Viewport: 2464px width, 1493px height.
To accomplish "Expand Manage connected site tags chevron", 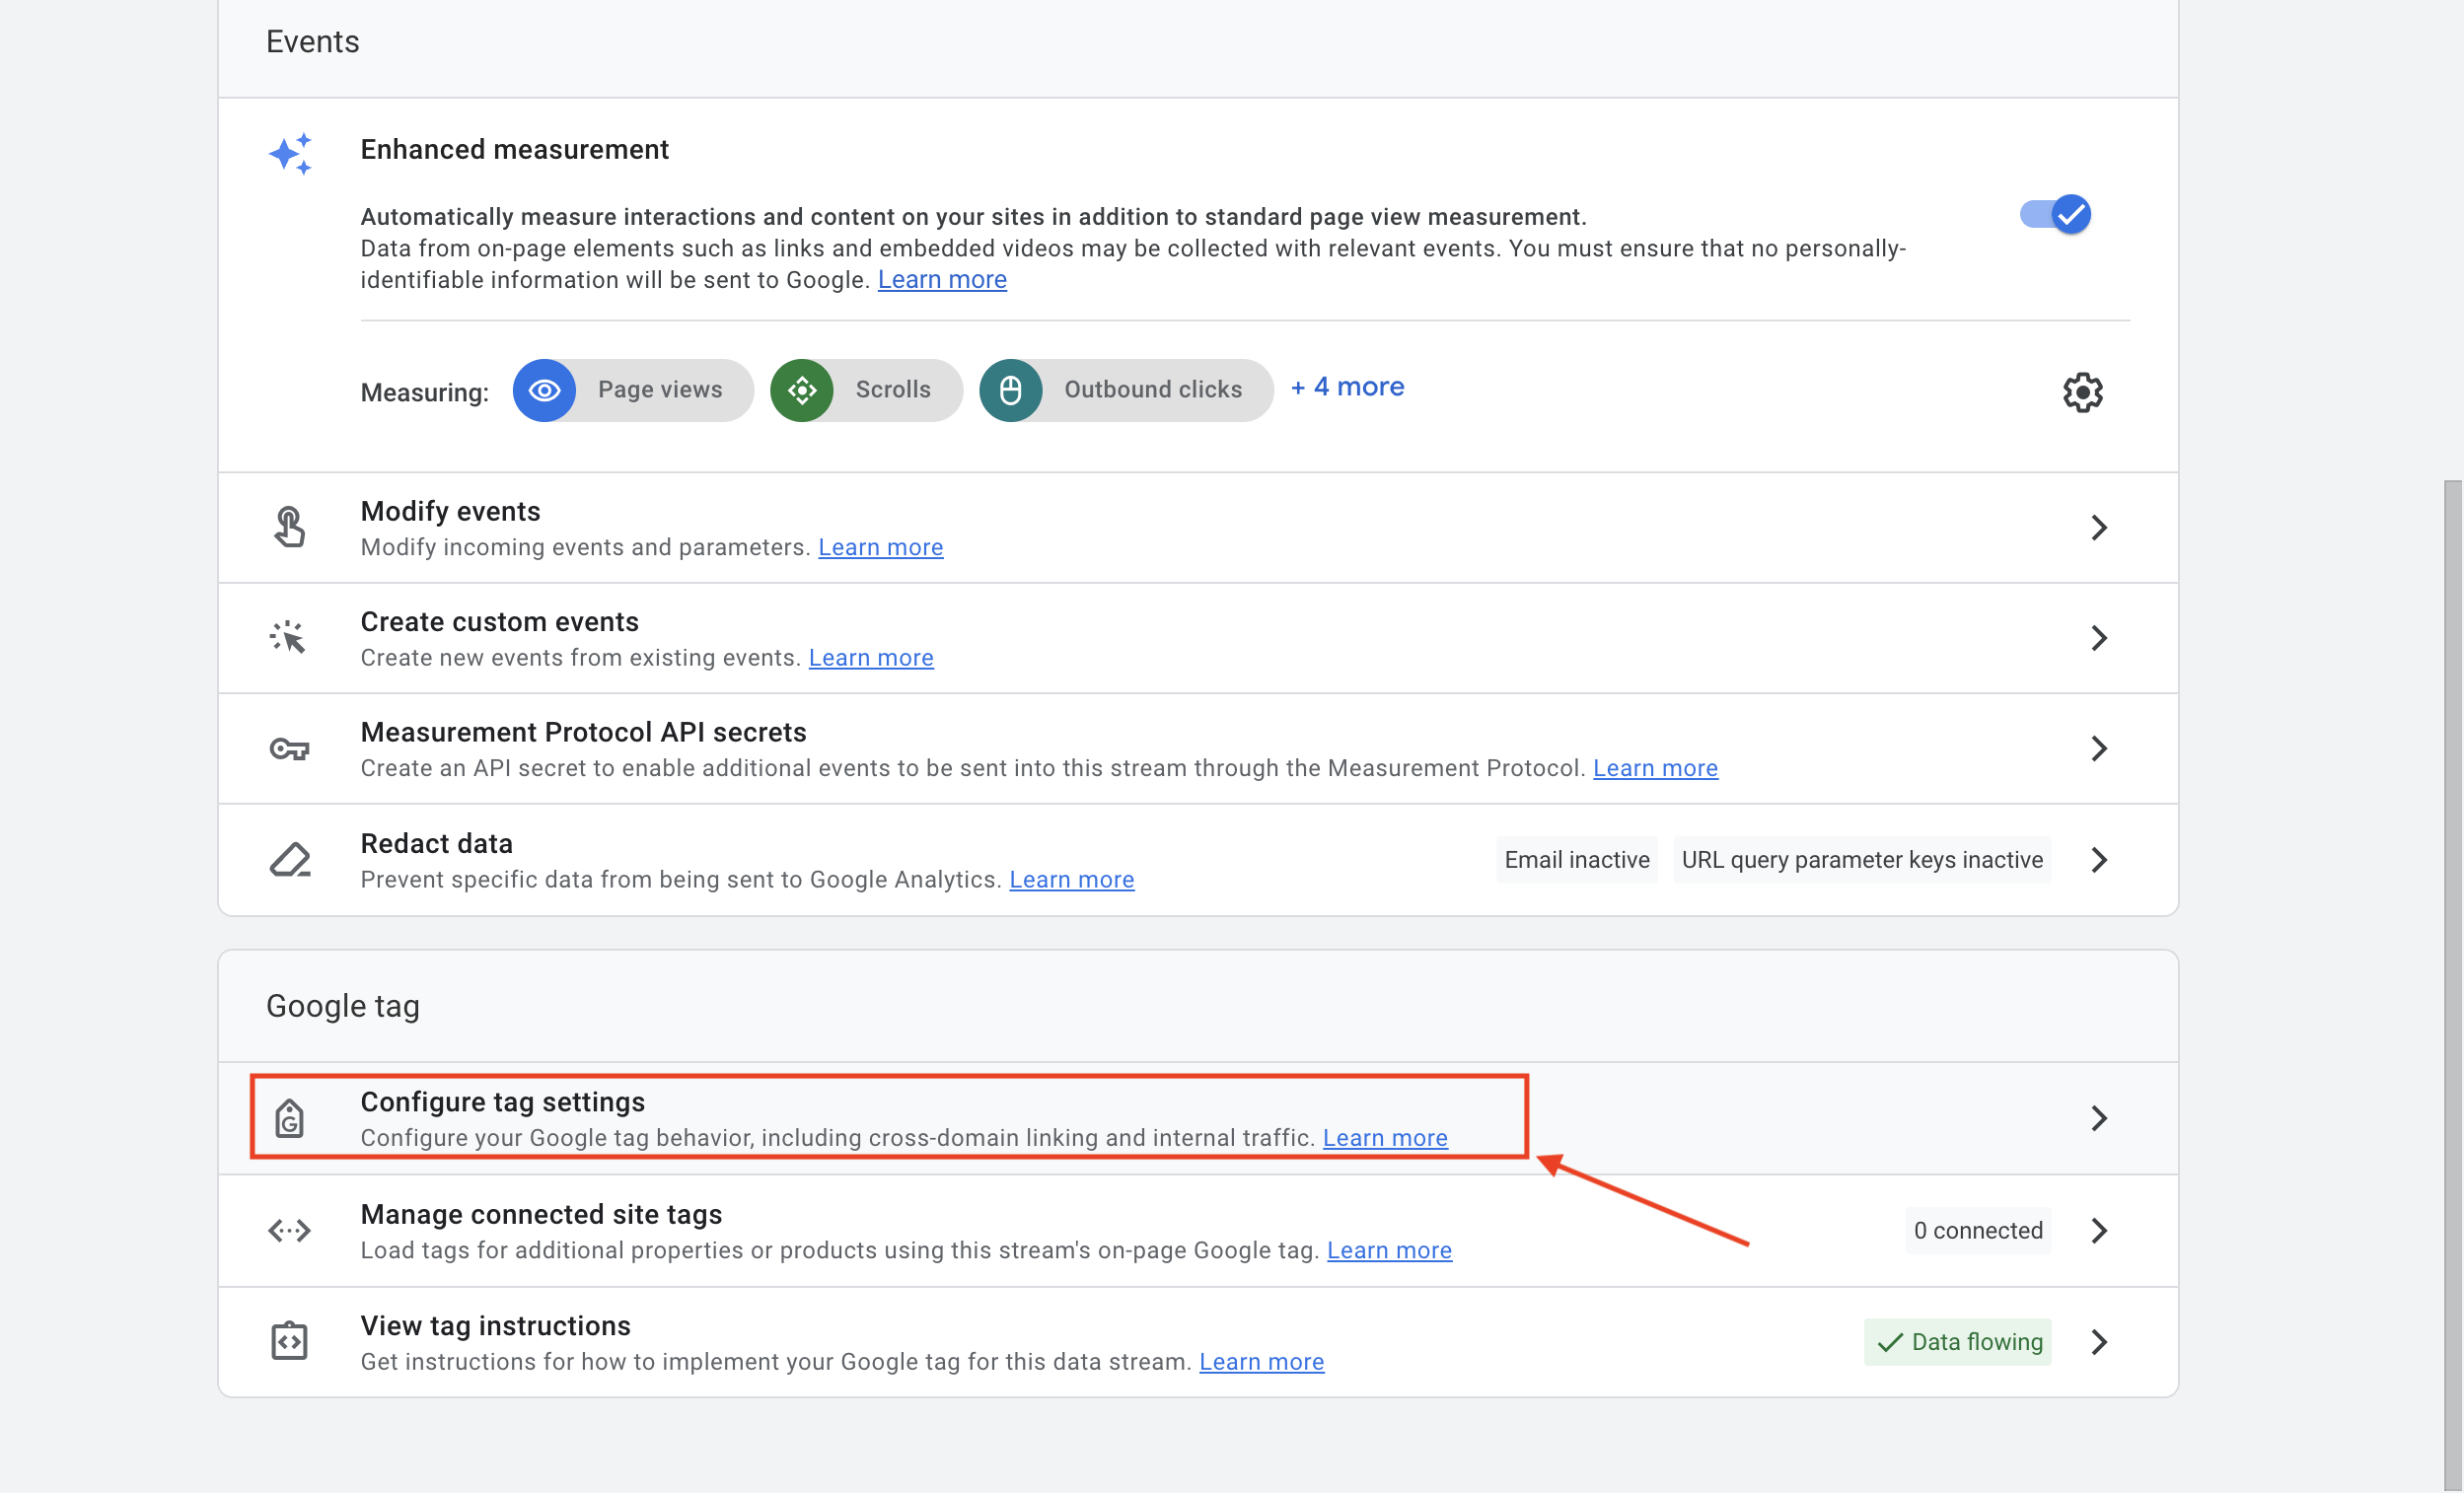I will coord(2099,1230).
